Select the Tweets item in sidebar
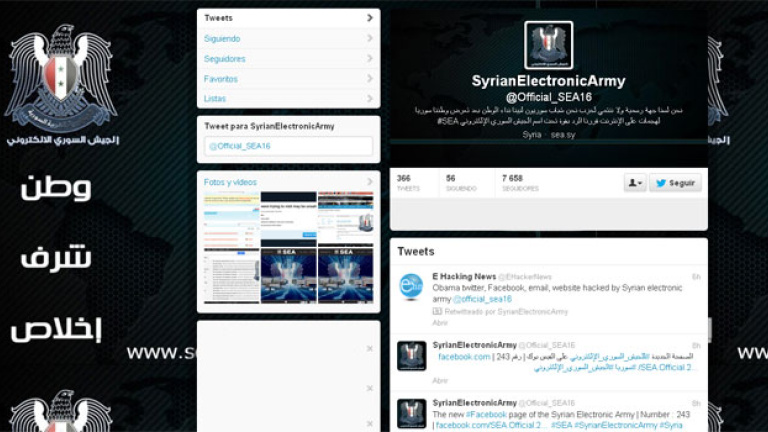Viewport: 768px width, 432px height. [x=219, y=18]
